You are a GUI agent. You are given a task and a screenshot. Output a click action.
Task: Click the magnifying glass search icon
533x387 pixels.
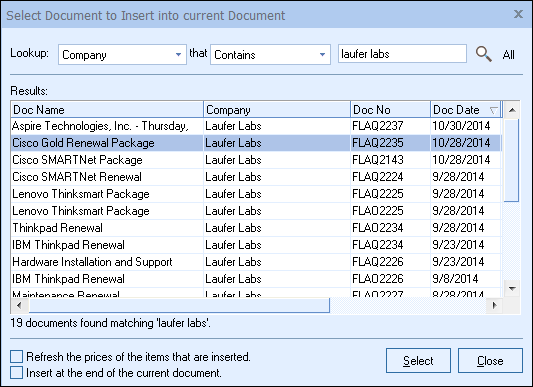[x=484, y=54]
